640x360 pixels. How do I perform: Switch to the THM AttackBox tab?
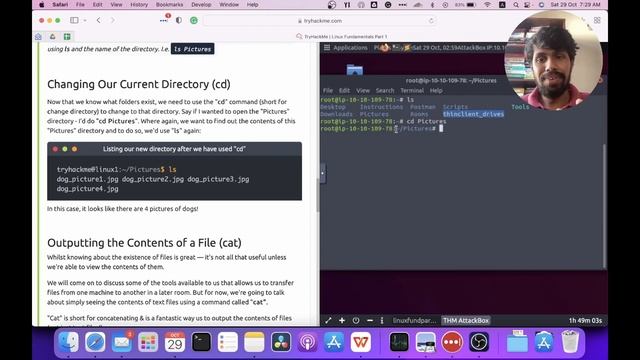[466, 320]
